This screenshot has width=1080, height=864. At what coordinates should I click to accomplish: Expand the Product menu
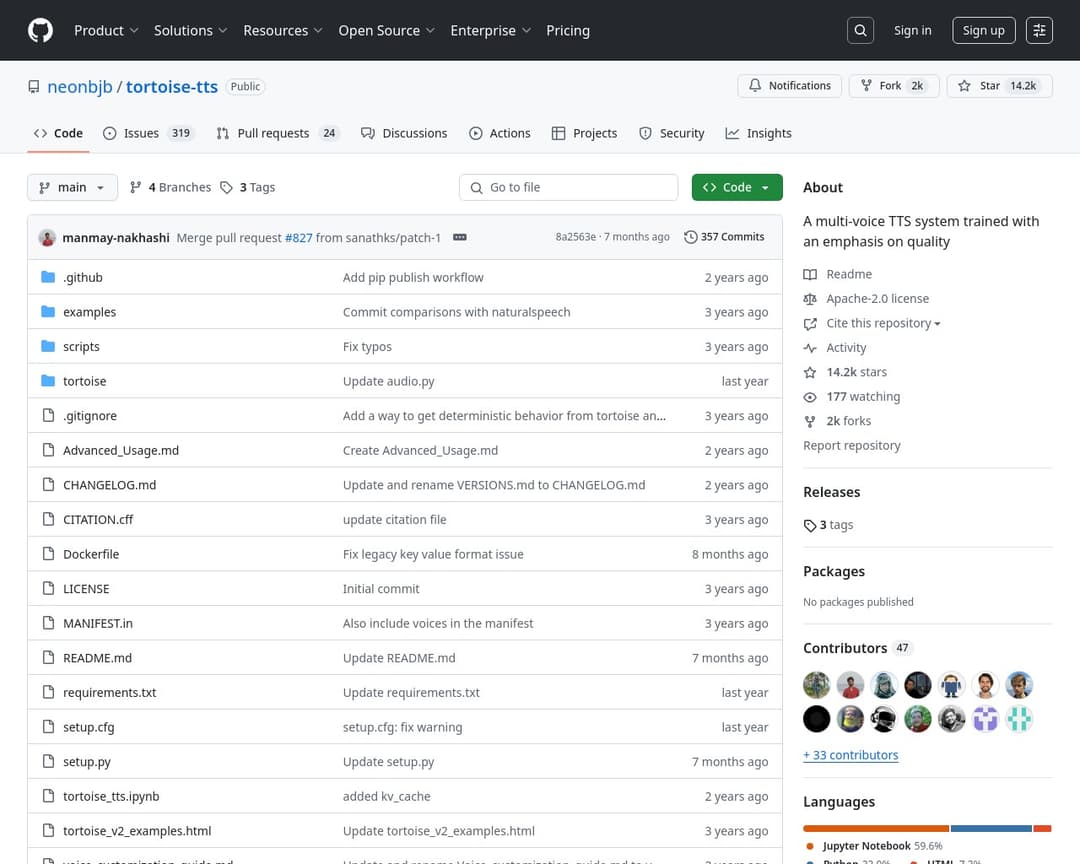(x=106, y=30)
